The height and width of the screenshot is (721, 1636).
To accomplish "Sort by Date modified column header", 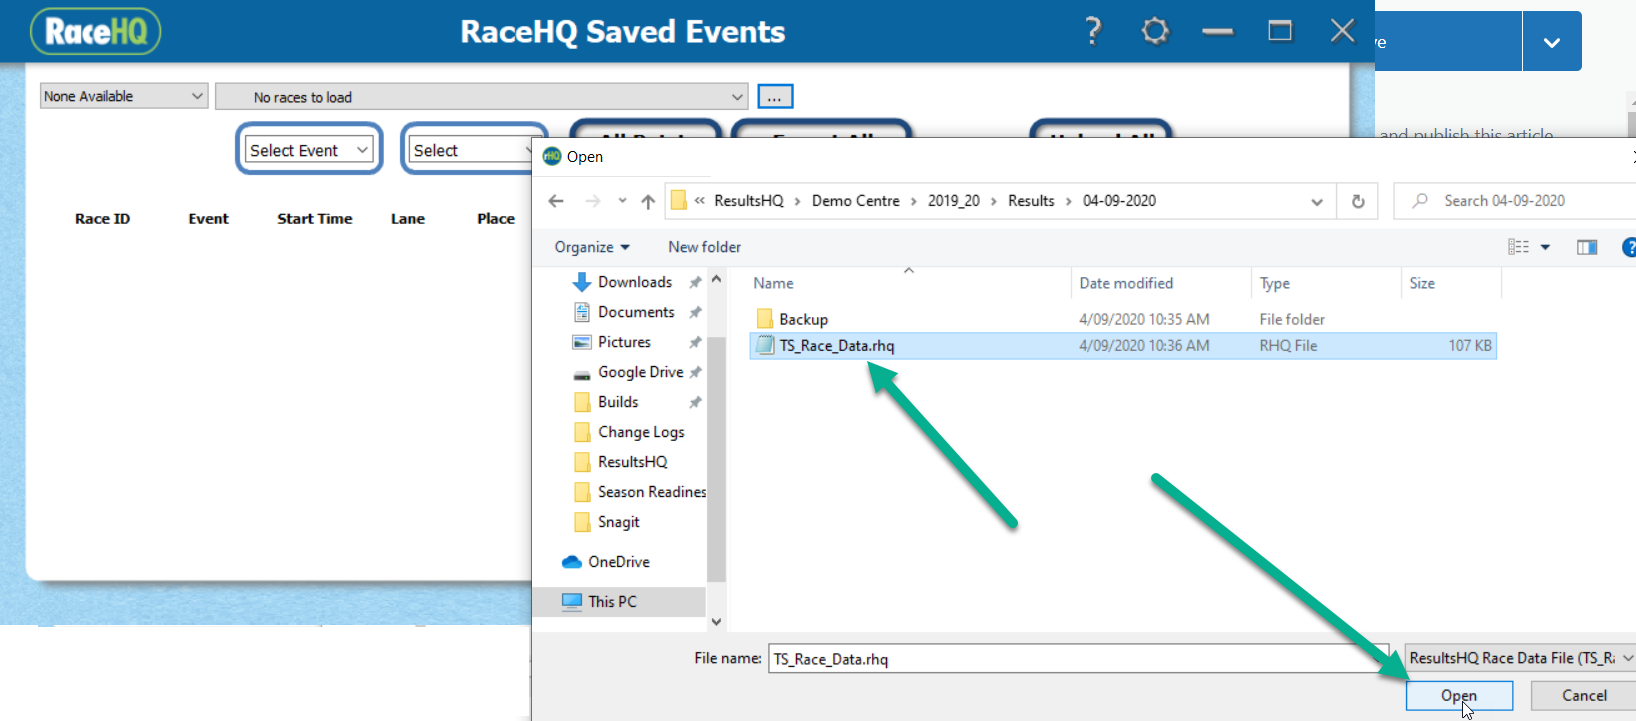I will [x=1126, y=283].
